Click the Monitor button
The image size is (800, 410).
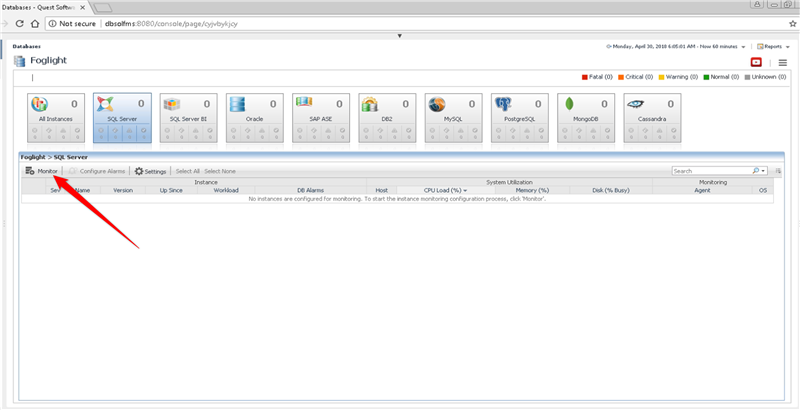point(42,171)
